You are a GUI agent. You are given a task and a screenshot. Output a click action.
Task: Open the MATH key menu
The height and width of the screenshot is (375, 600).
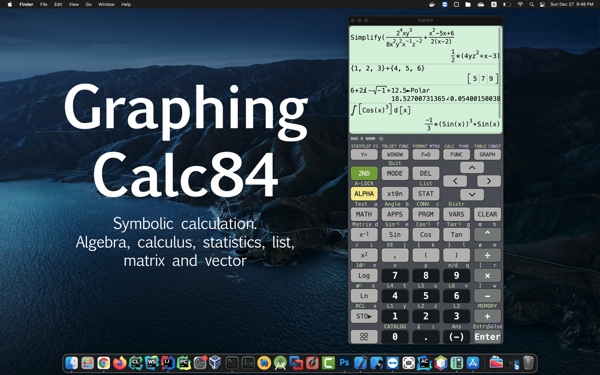[364, 214]
